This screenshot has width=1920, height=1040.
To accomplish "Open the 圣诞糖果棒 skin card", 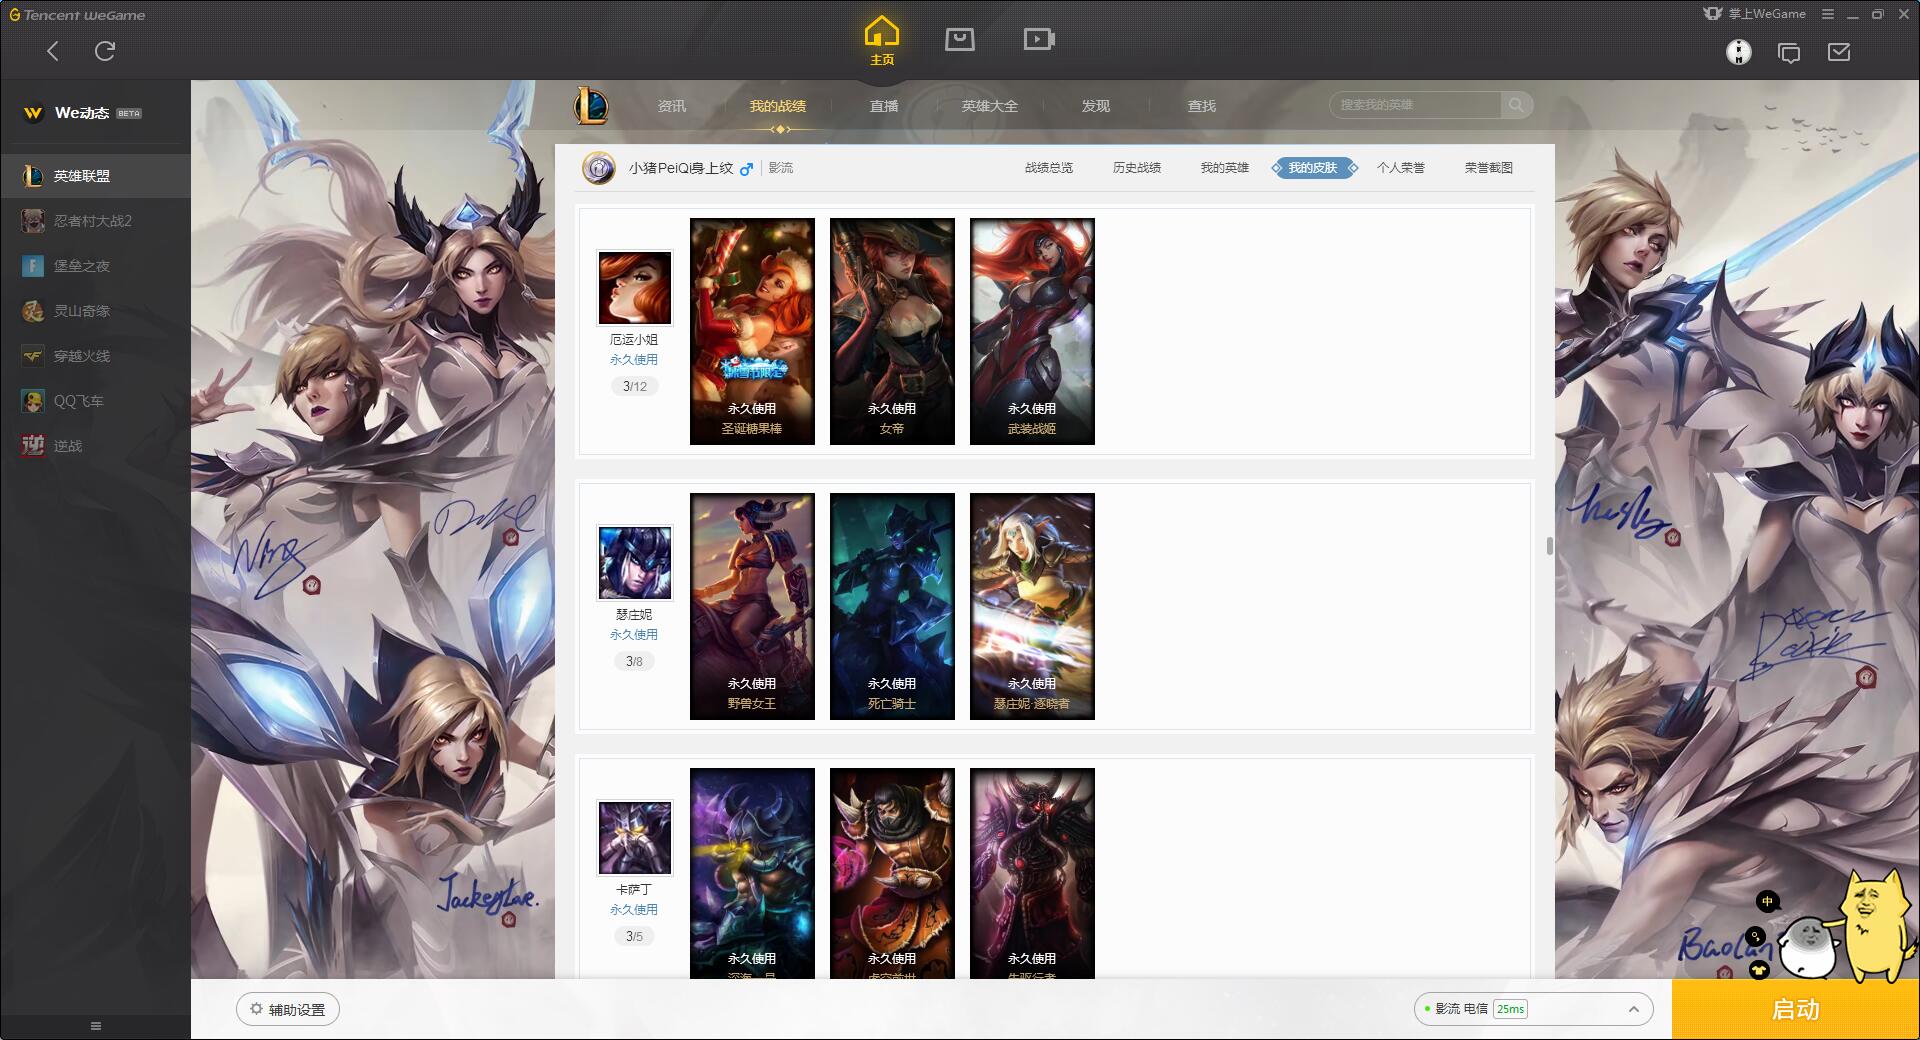I will 752,331.
